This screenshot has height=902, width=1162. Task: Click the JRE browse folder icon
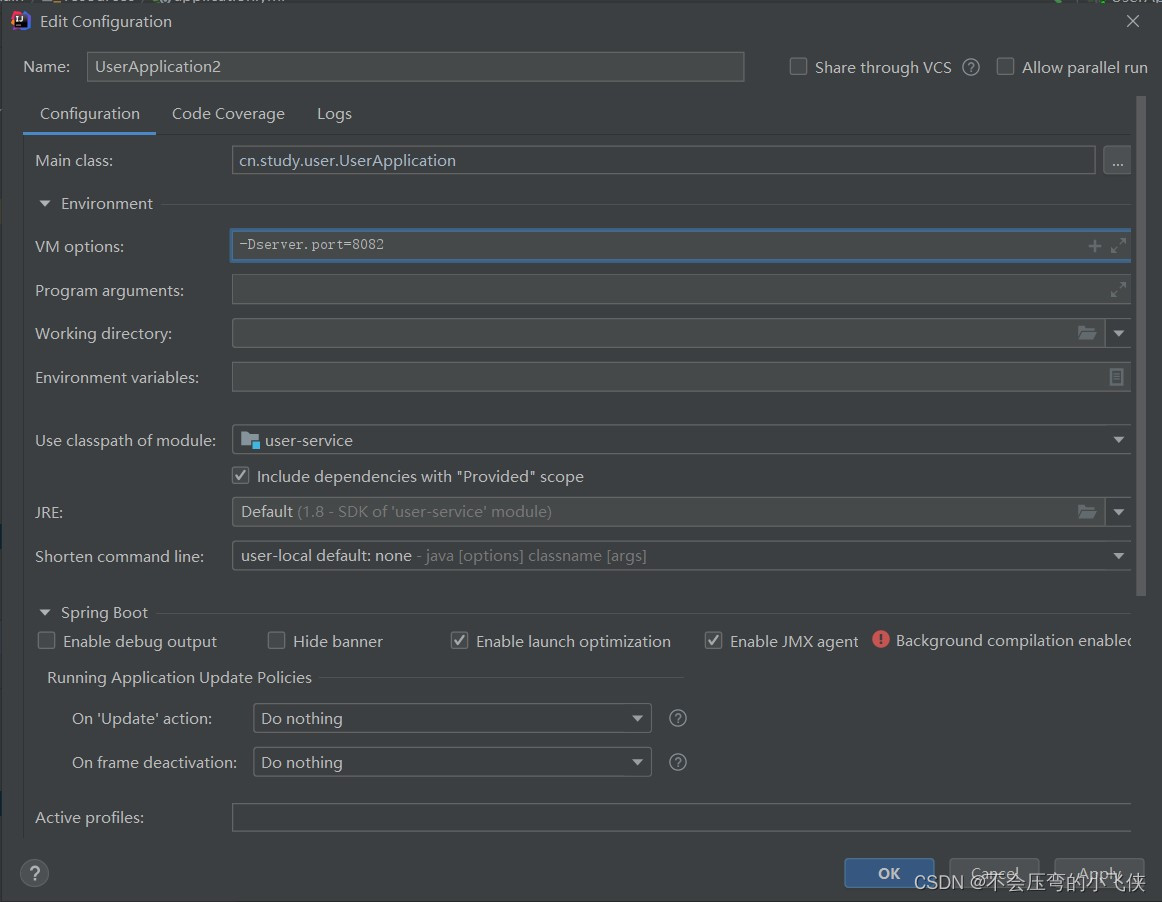click(1087, 512)
